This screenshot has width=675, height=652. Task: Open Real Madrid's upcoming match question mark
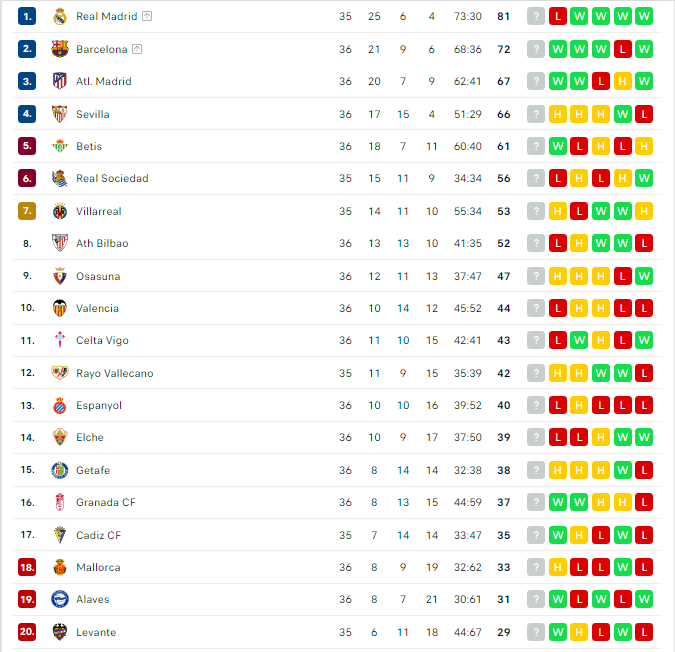(x=536, y=16)
